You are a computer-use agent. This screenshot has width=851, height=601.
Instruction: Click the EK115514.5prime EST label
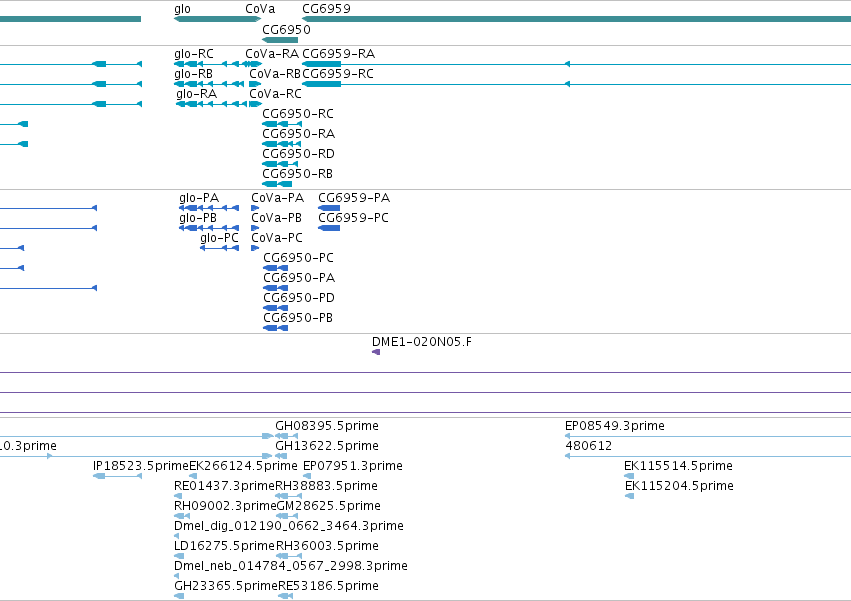(x=678, y=466)
